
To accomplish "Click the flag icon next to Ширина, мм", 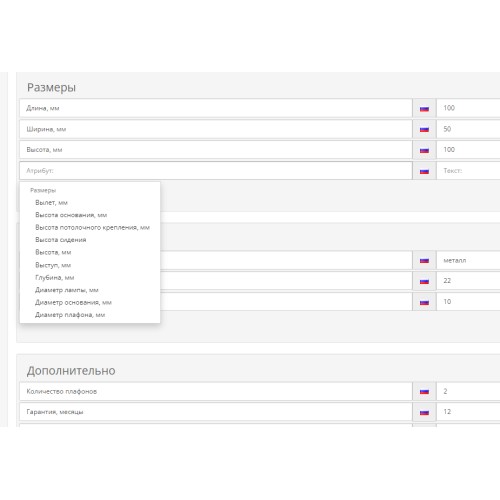I will (x=424, y=129).
